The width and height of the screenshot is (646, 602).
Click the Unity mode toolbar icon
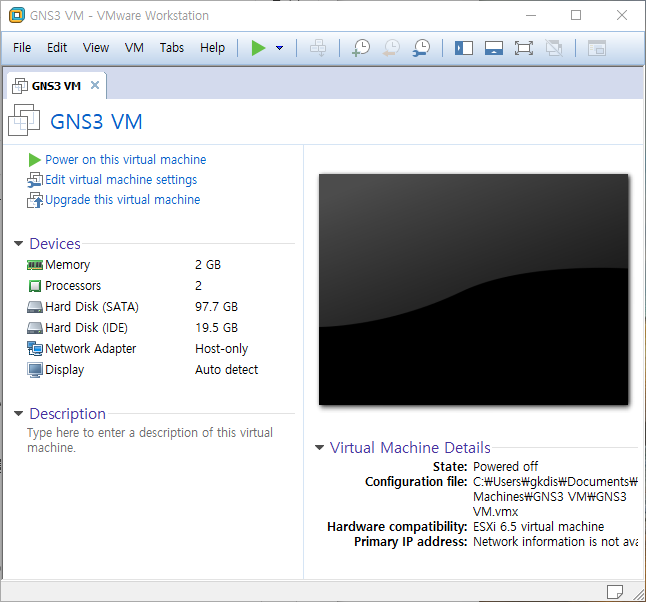pos(554,48)
